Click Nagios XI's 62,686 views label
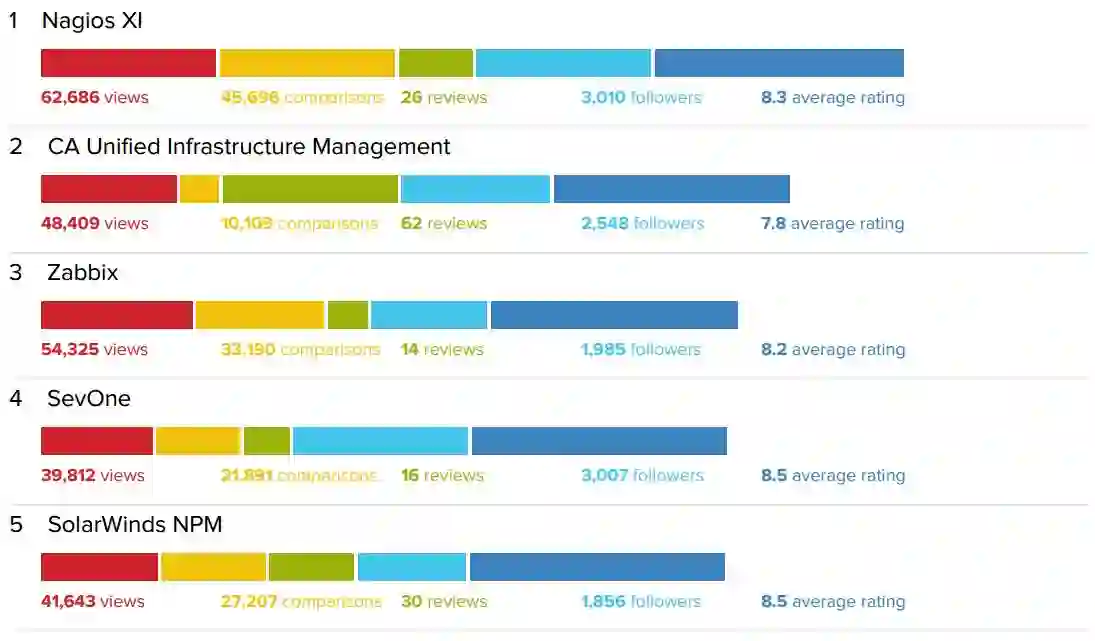This screenshot has height=641, width=1095. (x=94, y=98)
